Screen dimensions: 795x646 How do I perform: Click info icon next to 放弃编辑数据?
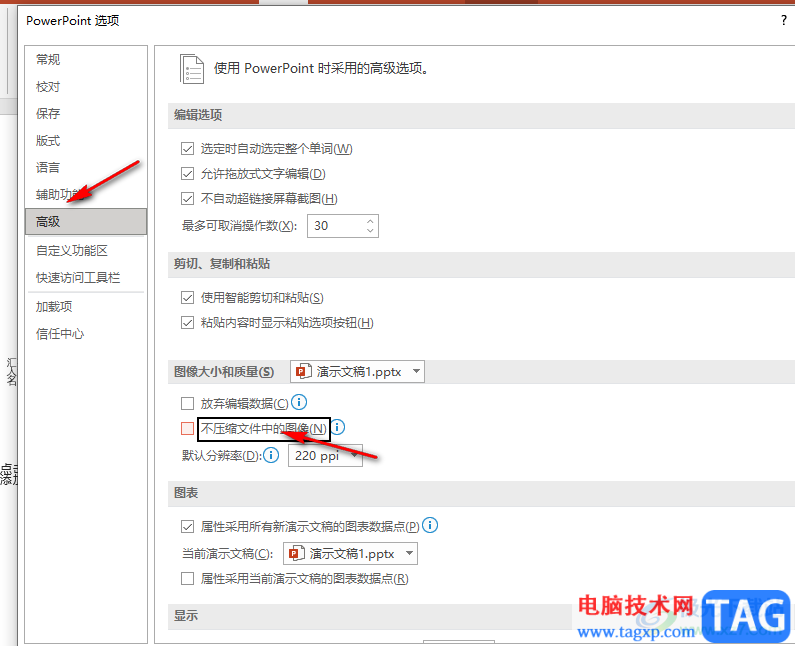(x=299, y=403)
